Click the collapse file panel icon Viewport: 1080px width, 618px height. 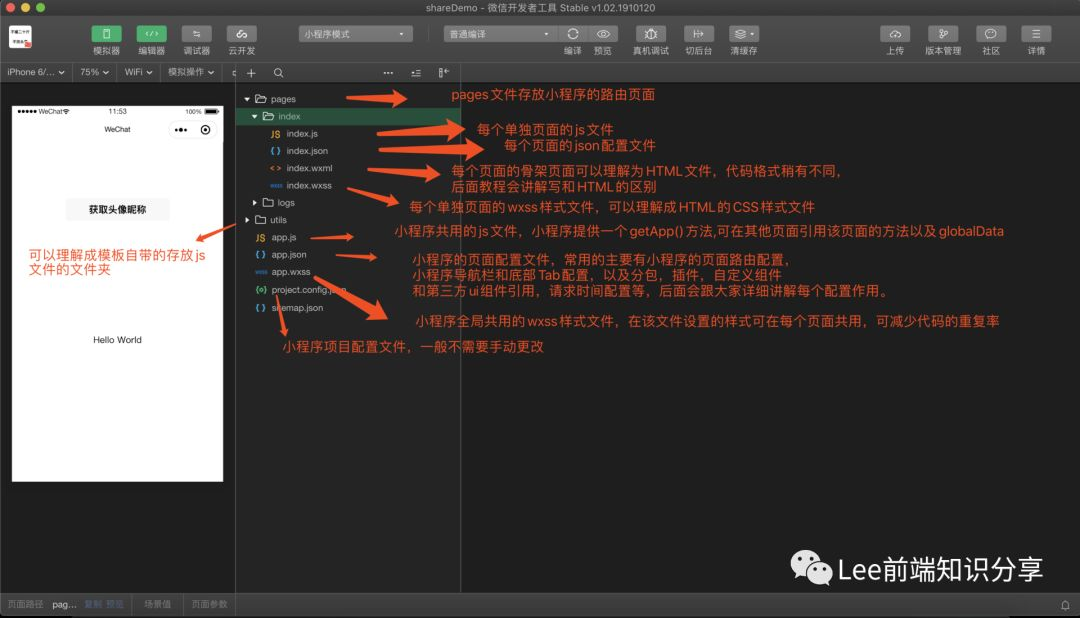444,73
